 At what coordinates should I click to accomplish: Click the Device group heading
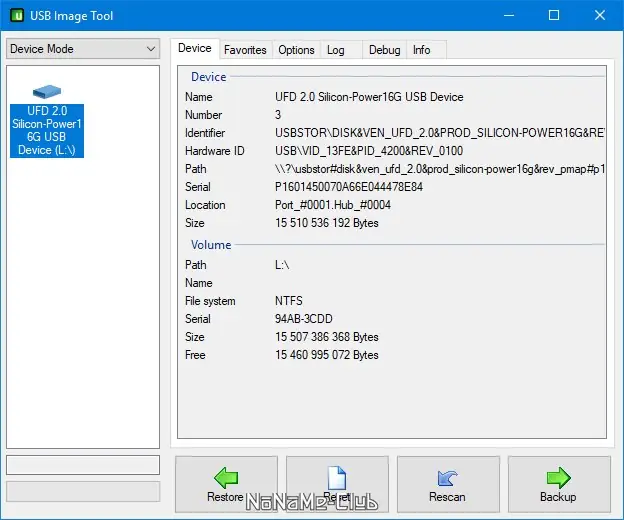209,77
